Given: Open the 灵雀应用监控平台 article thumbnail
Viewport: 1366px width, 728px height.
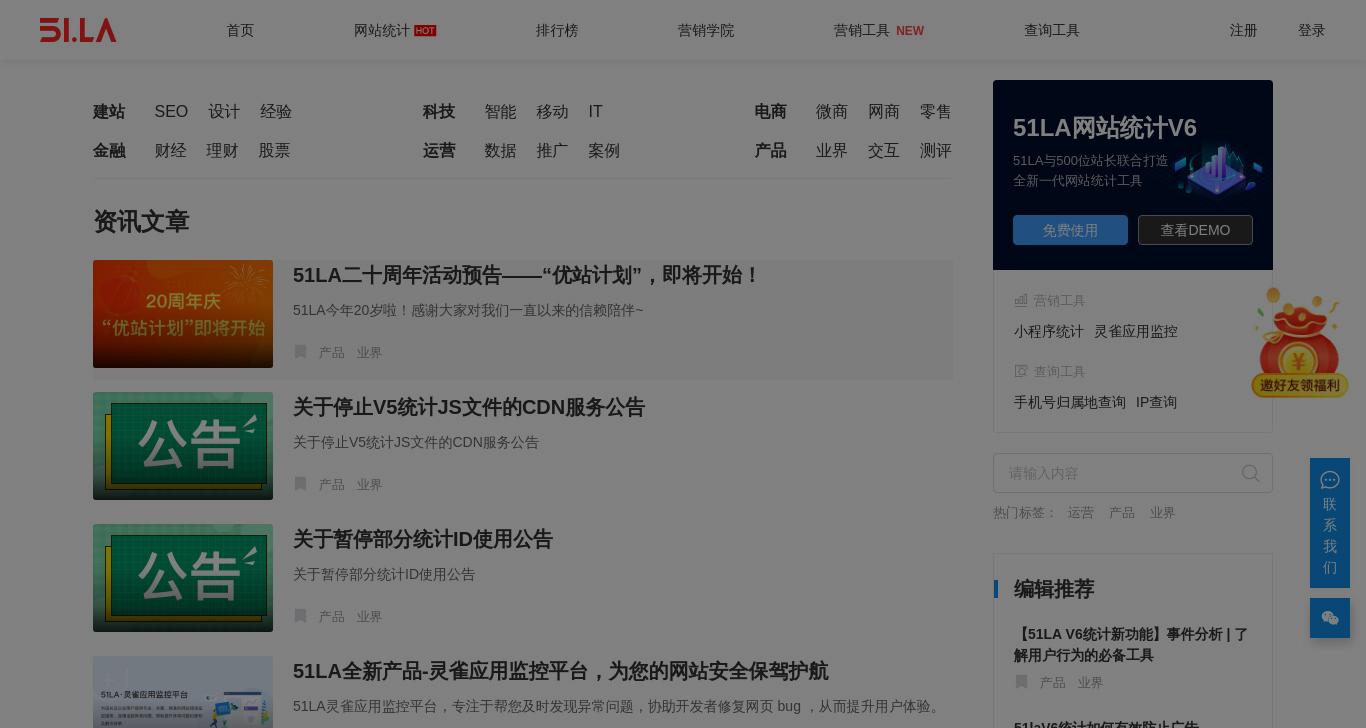Looking at the screenshot, I should coord(183,692).
